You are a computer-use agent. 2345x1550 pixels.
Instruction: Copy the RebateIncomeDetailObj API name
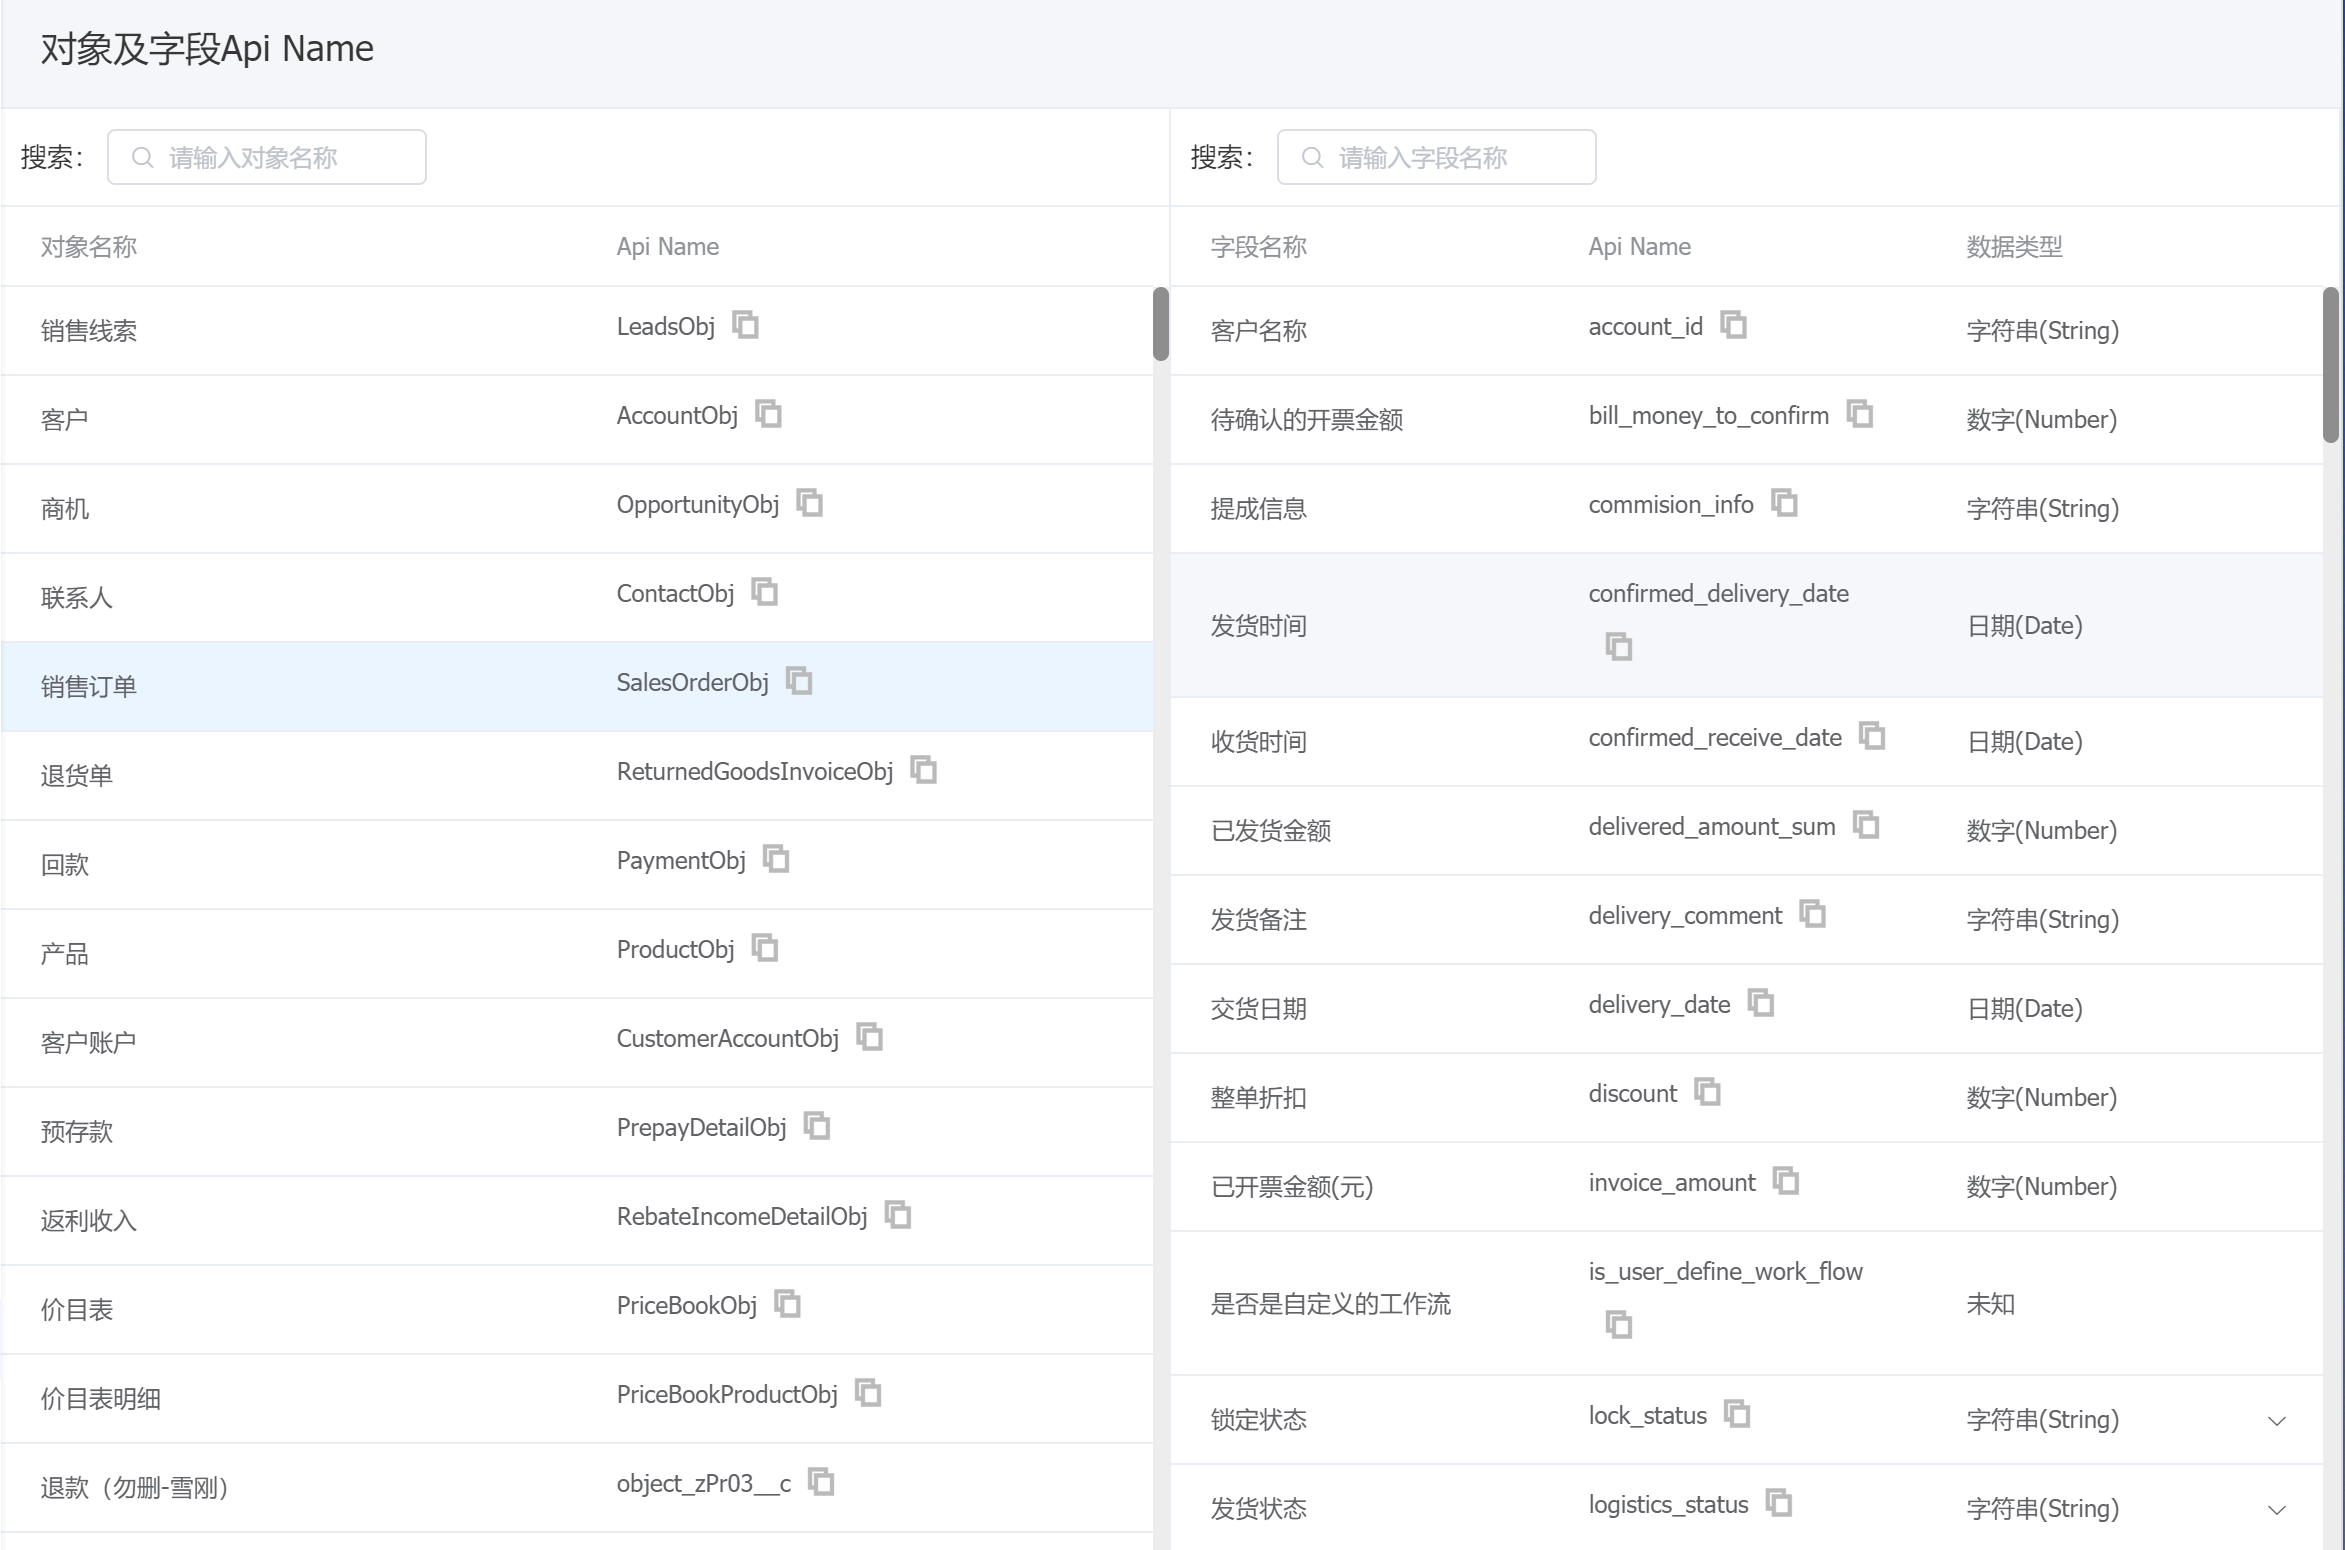pyautogui.click(x=899, y=1215)
